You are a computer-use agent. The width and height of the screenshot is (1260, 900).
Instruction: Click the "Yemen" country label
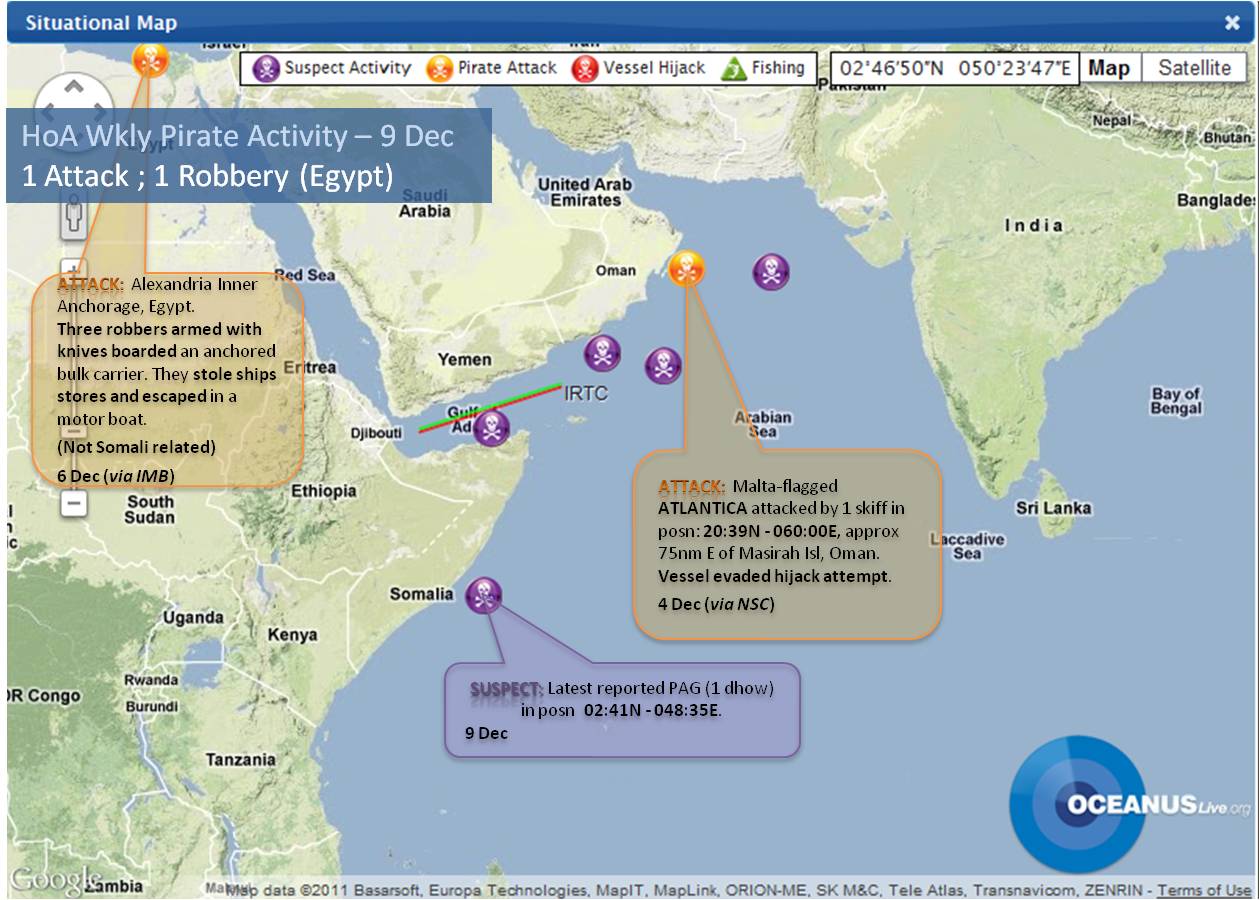click(464, 360)
